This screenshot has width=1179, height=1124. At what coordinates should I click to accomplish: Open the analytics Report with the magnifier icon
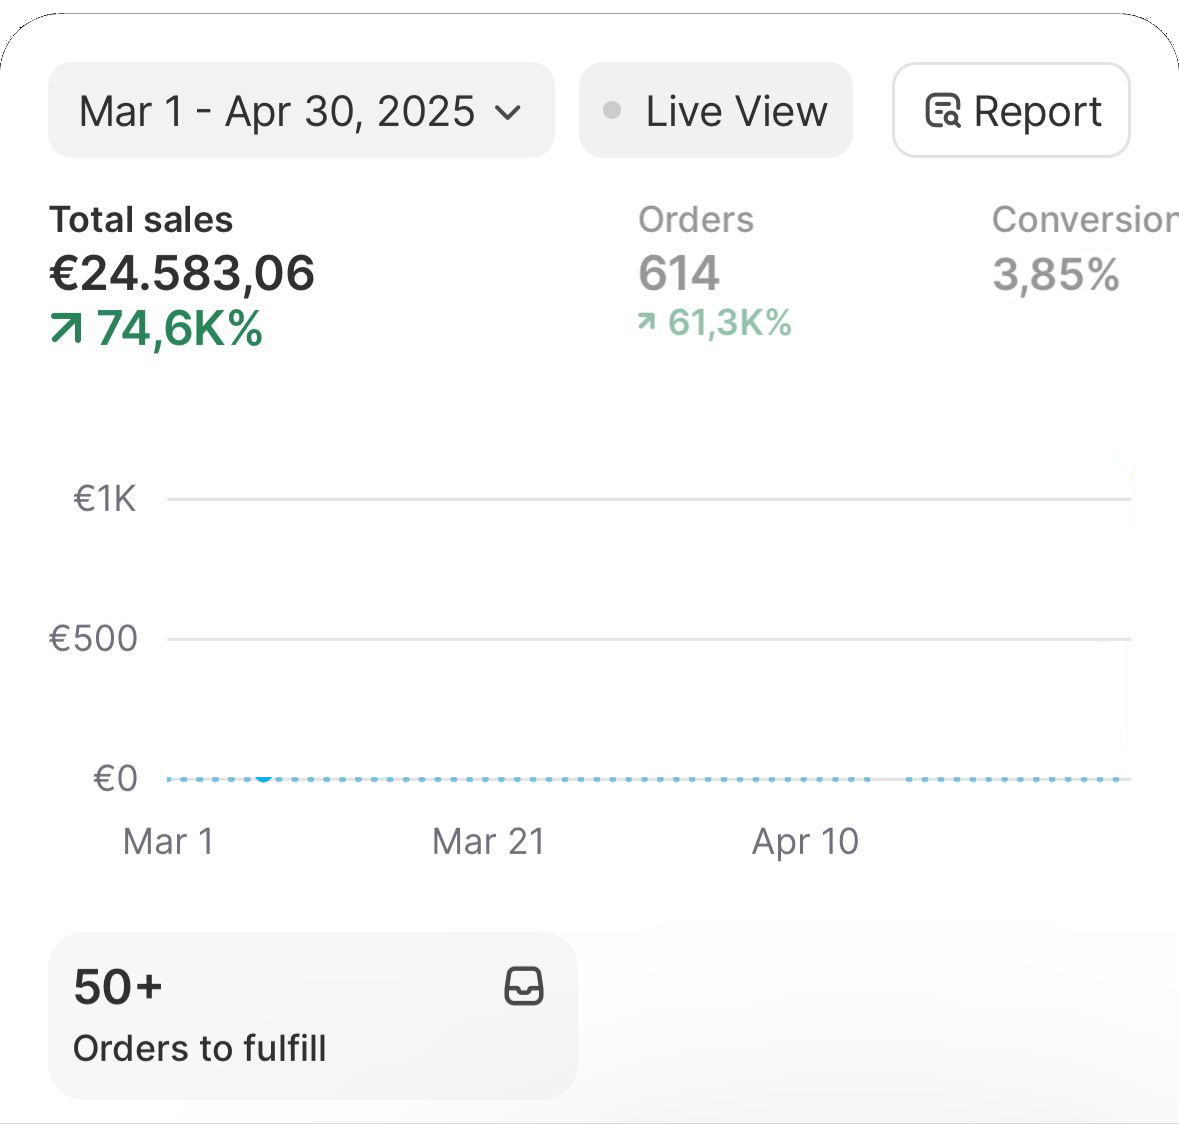tap(1010, 110)
